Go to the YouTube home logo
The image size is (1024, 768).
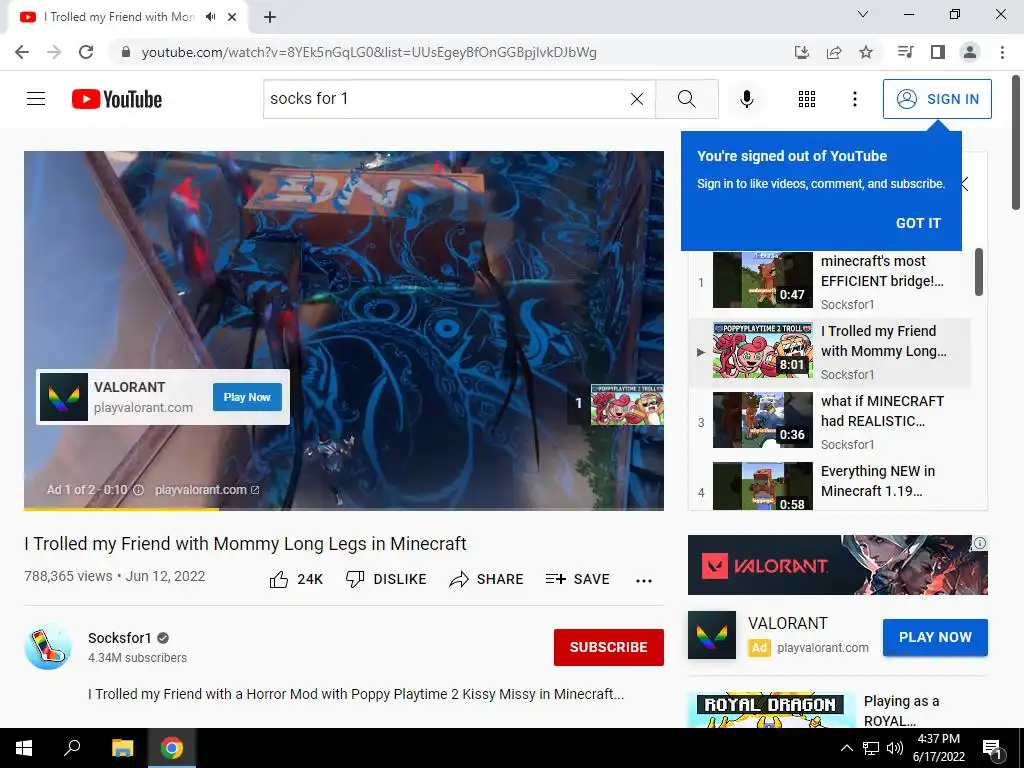pyautogui.click(x=117, y=99)
